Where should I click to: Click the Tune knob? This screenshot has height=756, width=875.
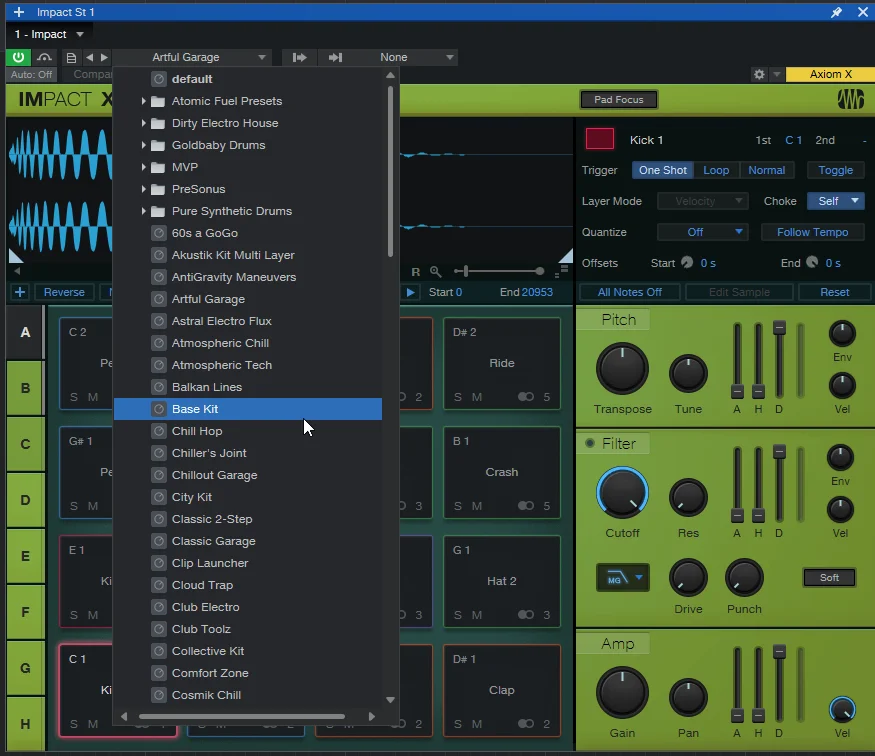(688, 373)
